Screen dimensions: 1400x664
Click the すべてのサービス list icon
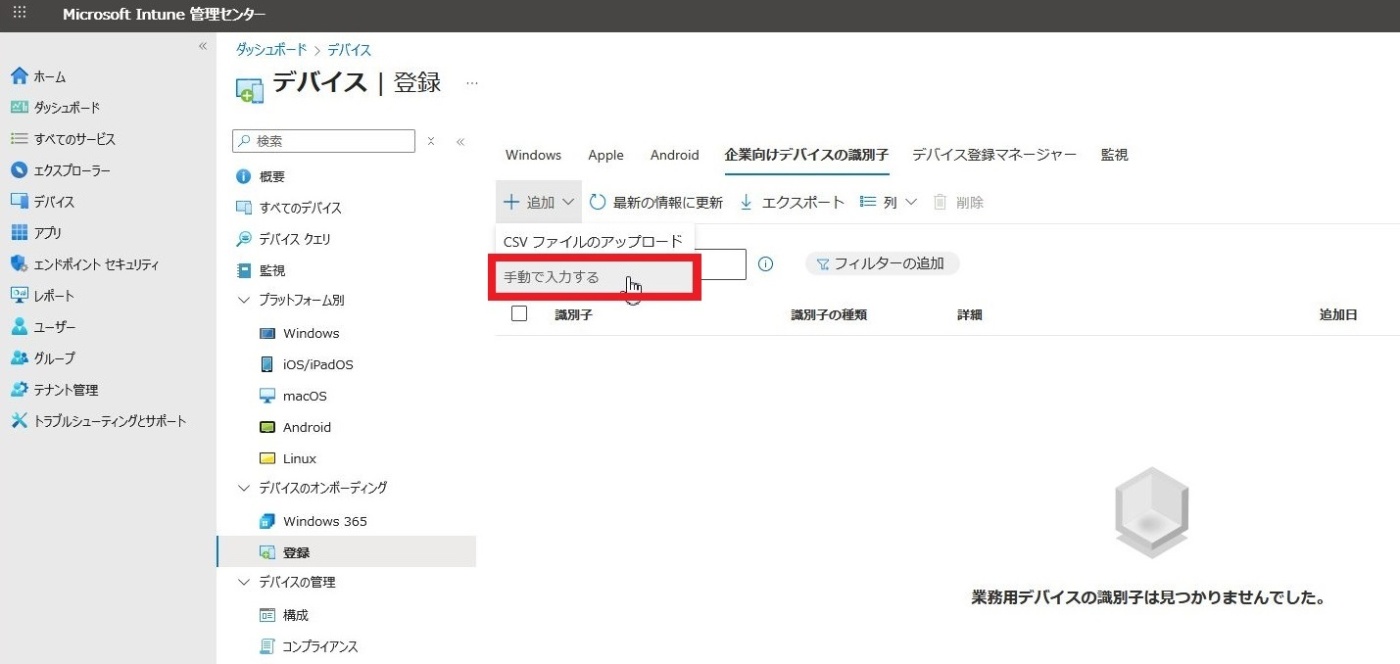tap(19, 139)
